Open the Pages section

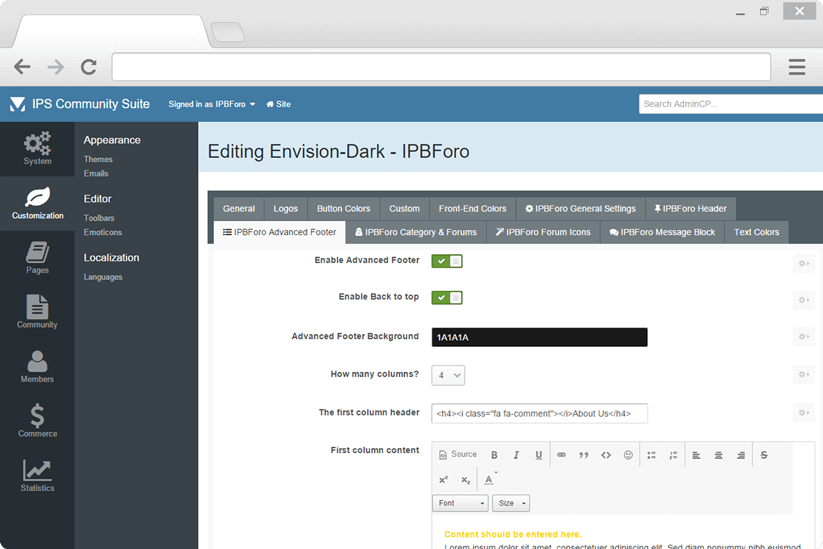tap(37, 258)
